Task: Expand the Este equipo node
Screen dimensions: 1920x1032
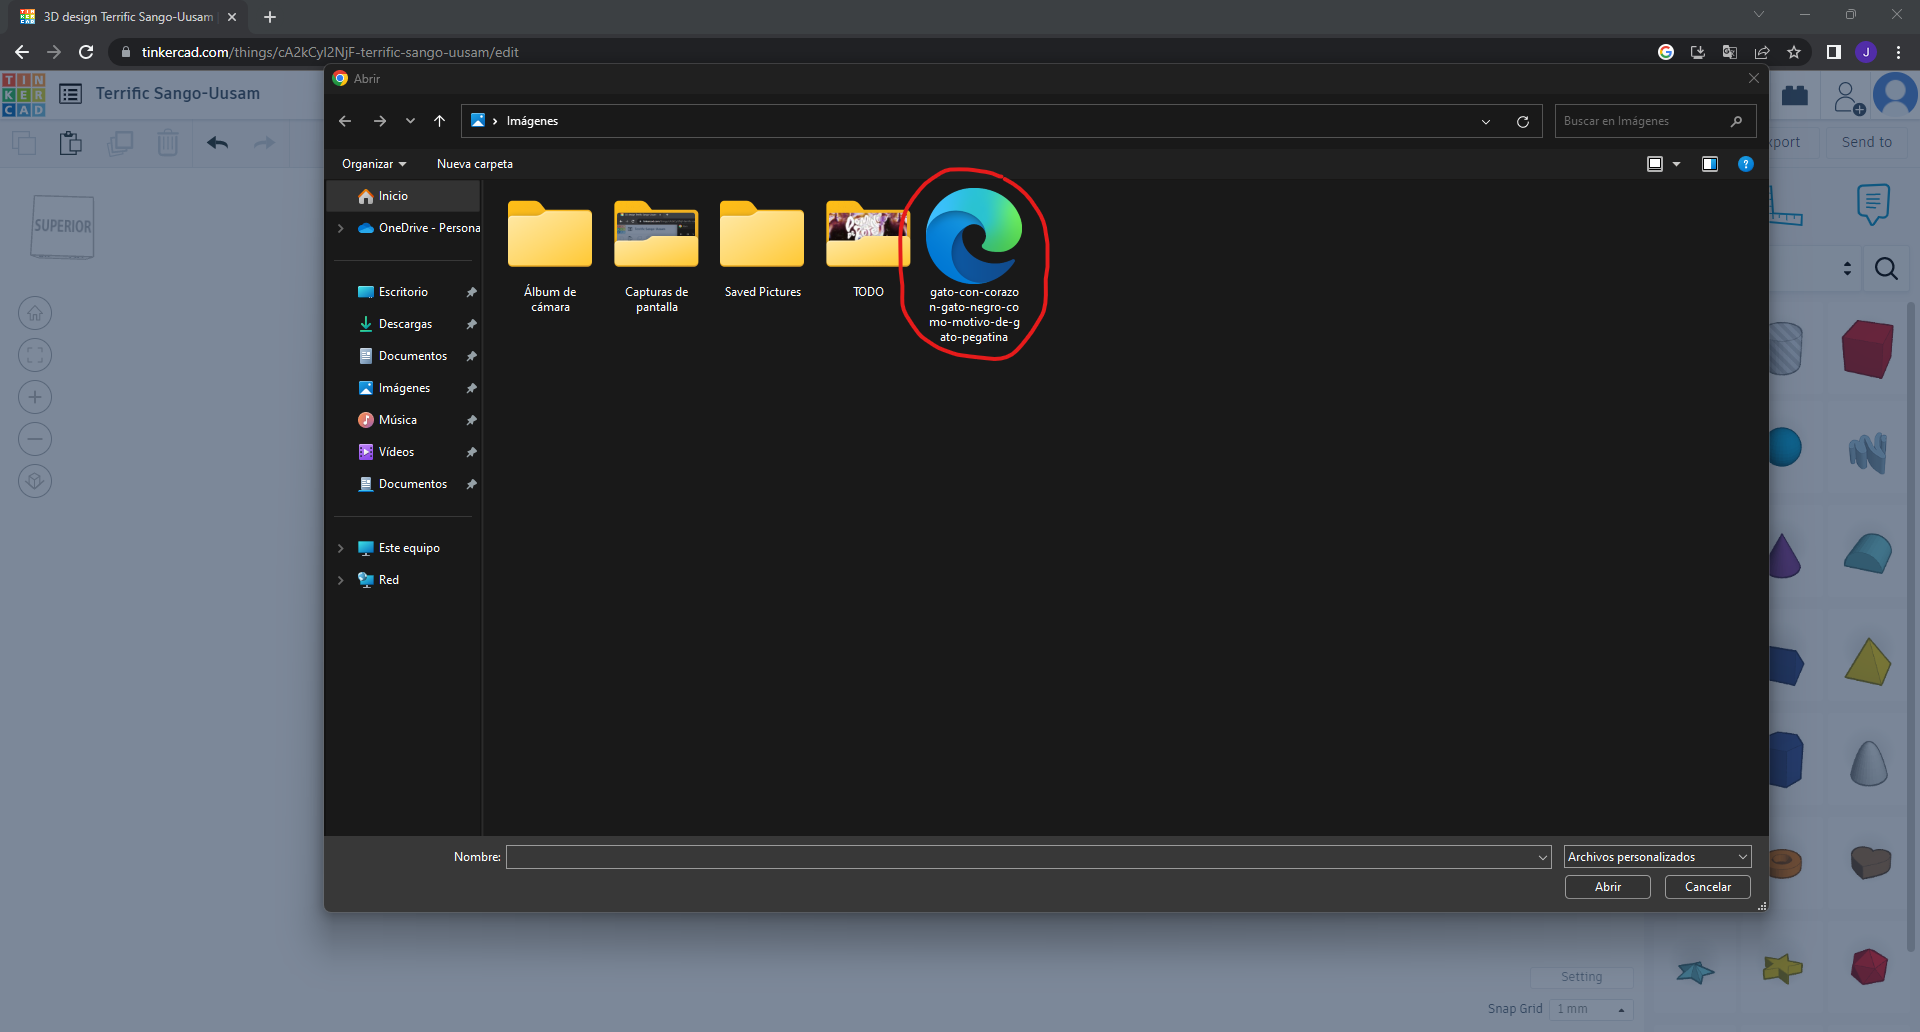Action: point(341,548)
